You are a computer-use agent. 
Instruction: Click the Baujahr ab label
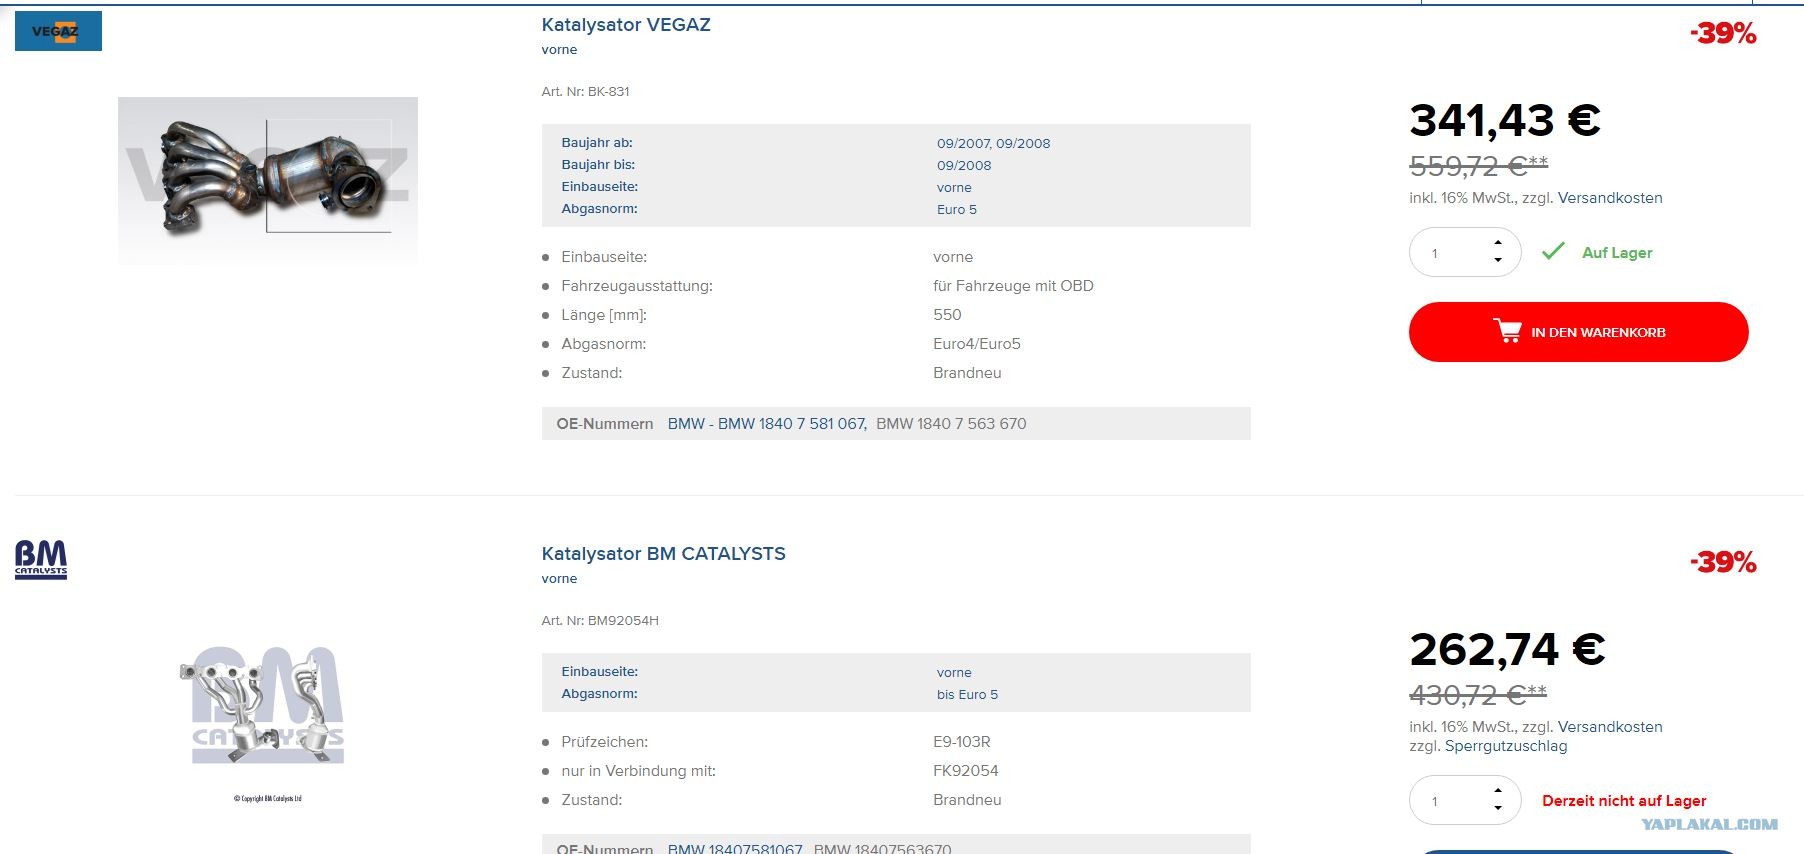point(597,143)
